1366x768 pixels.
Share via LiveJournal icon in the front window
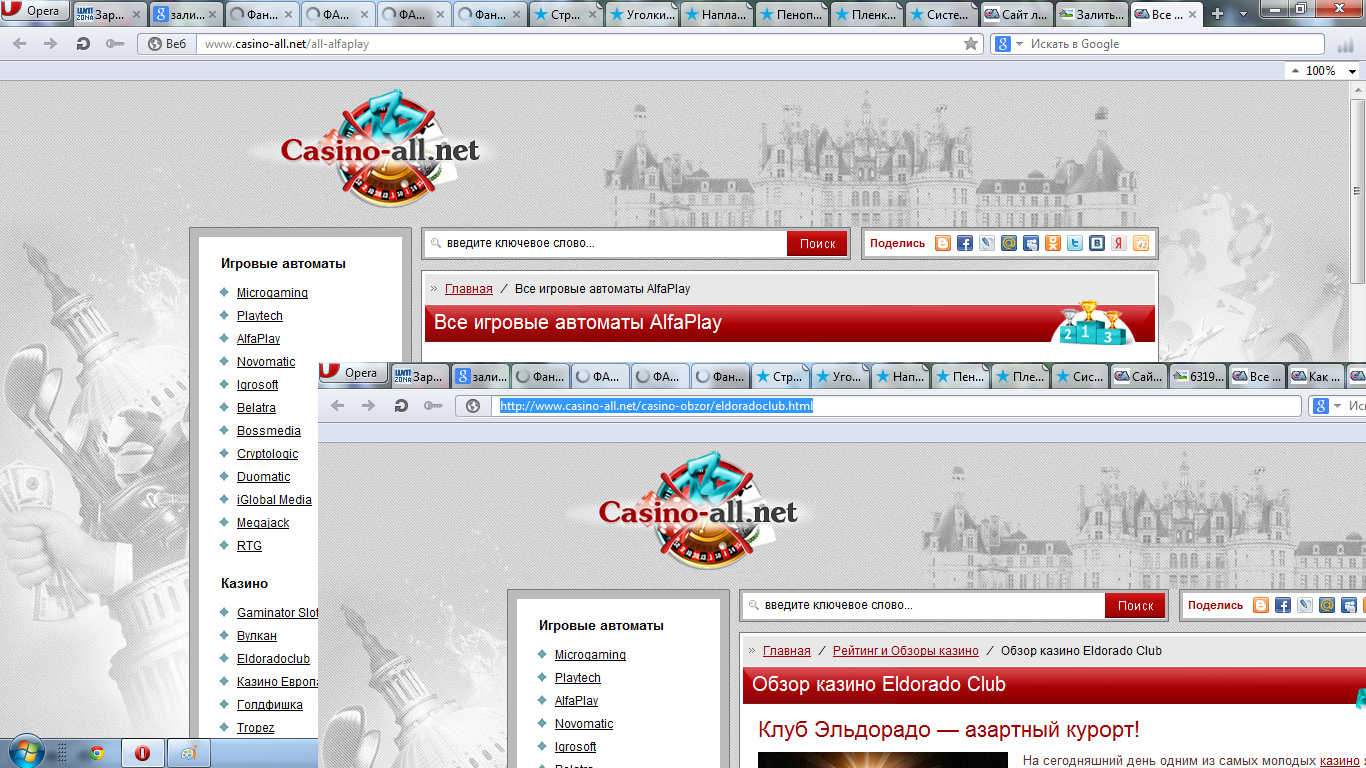pos(1305,605)
